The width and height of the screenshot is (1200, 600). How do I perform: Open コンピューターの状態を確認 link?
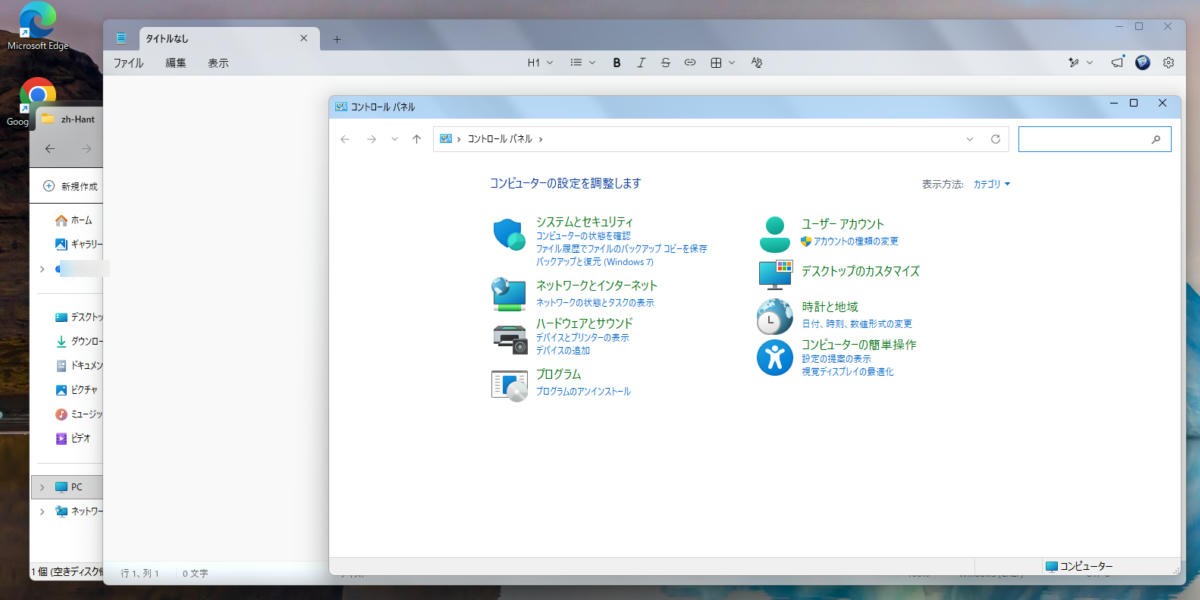point(583,235)
